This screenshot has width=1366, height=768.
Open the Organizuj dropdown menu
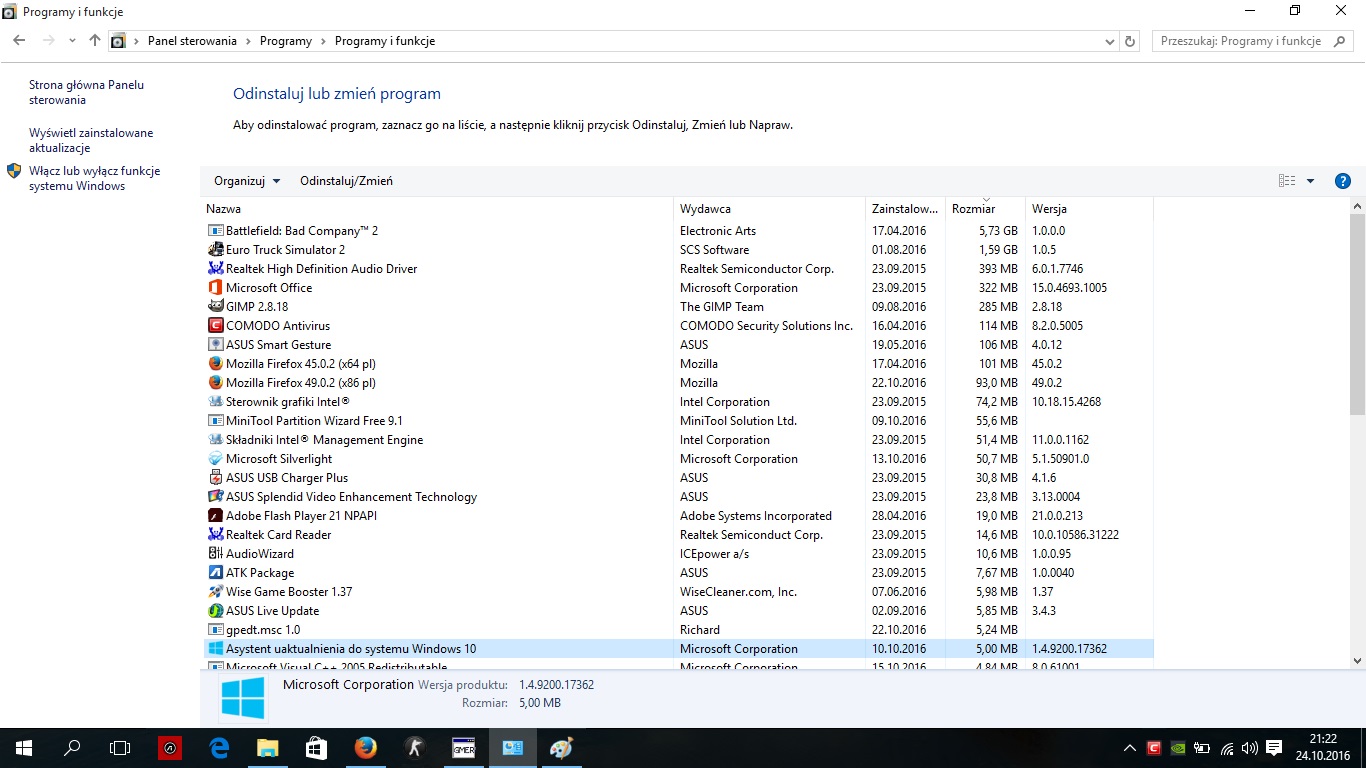click(x=247, y=181)
